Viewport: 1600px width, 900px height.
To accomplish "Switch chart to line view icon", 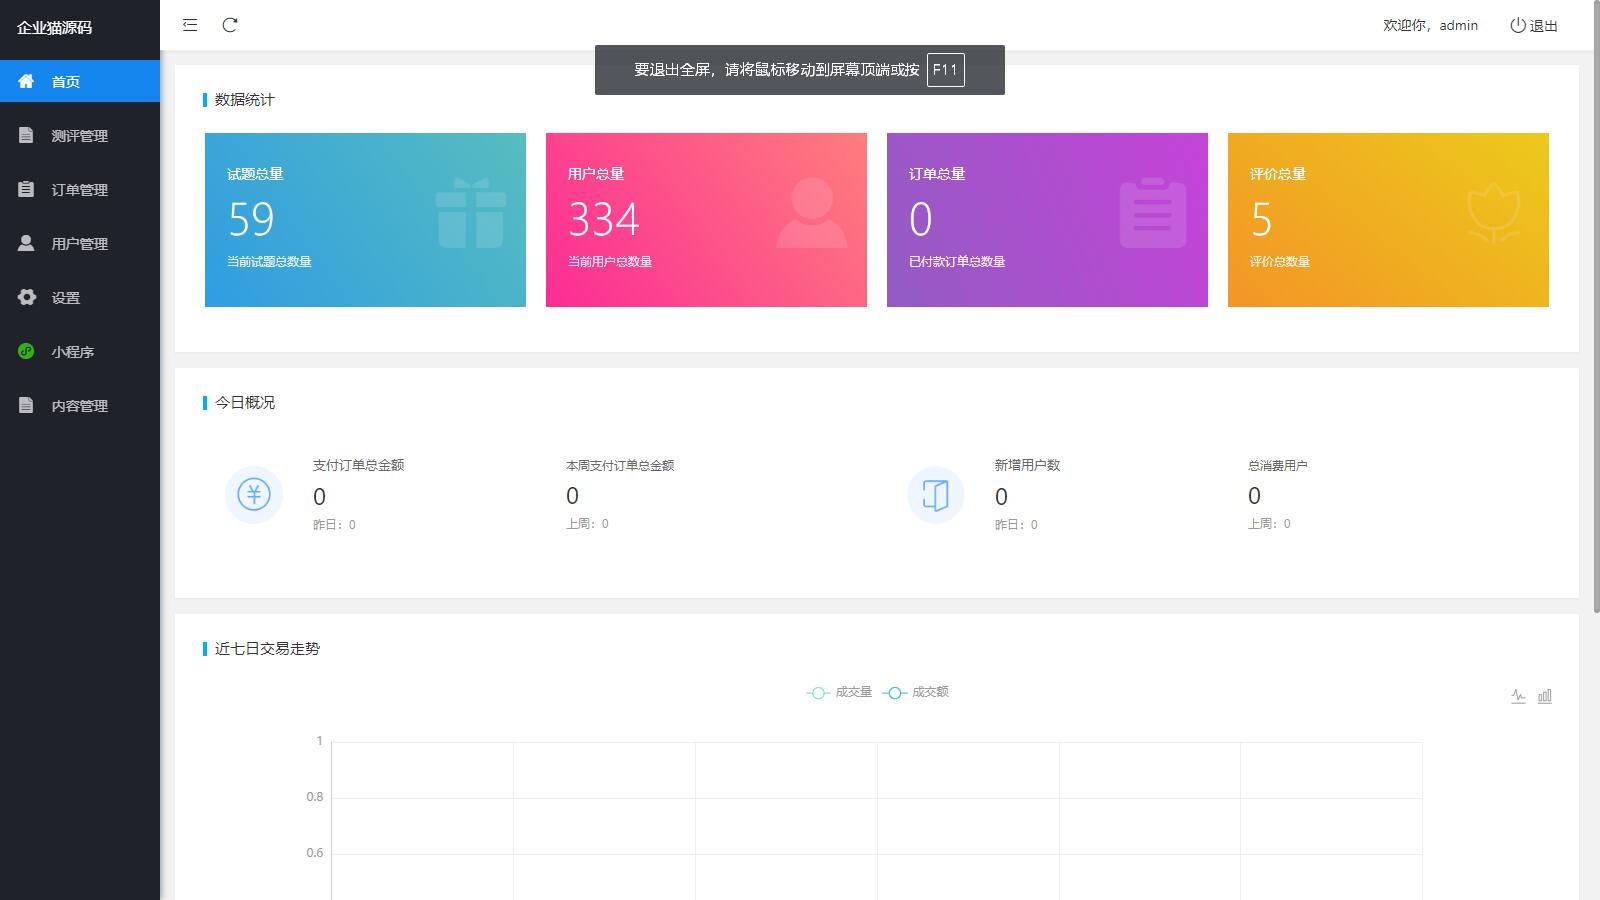I will tap(1518, 696).
